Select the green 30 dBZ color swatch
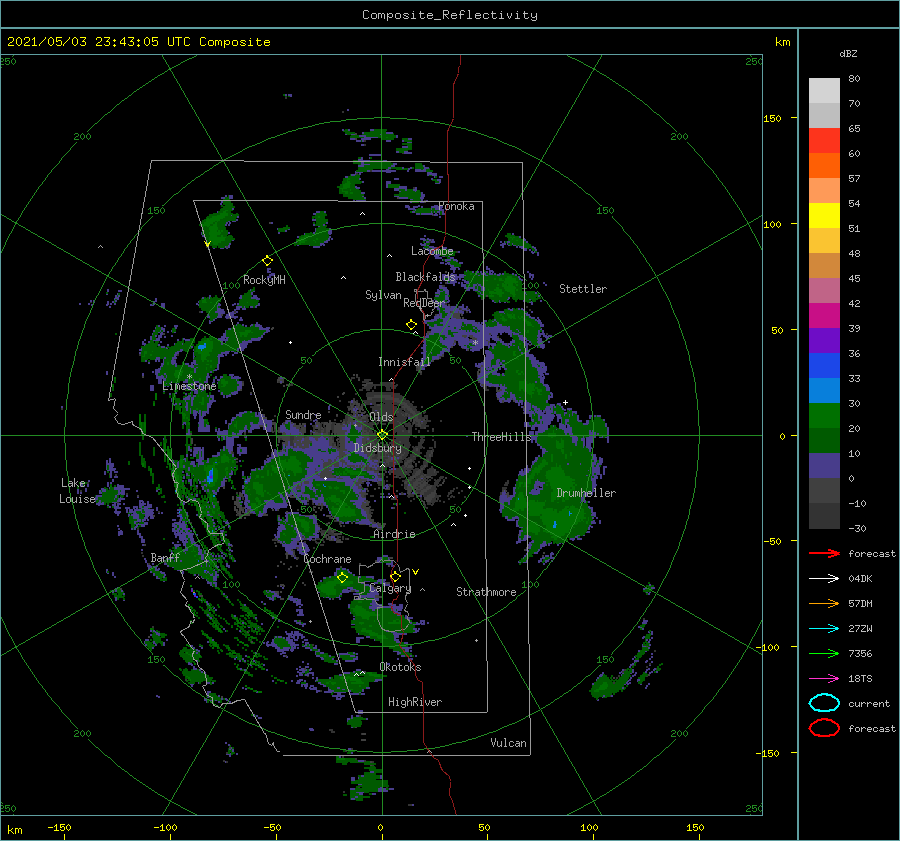 [824, 416]
